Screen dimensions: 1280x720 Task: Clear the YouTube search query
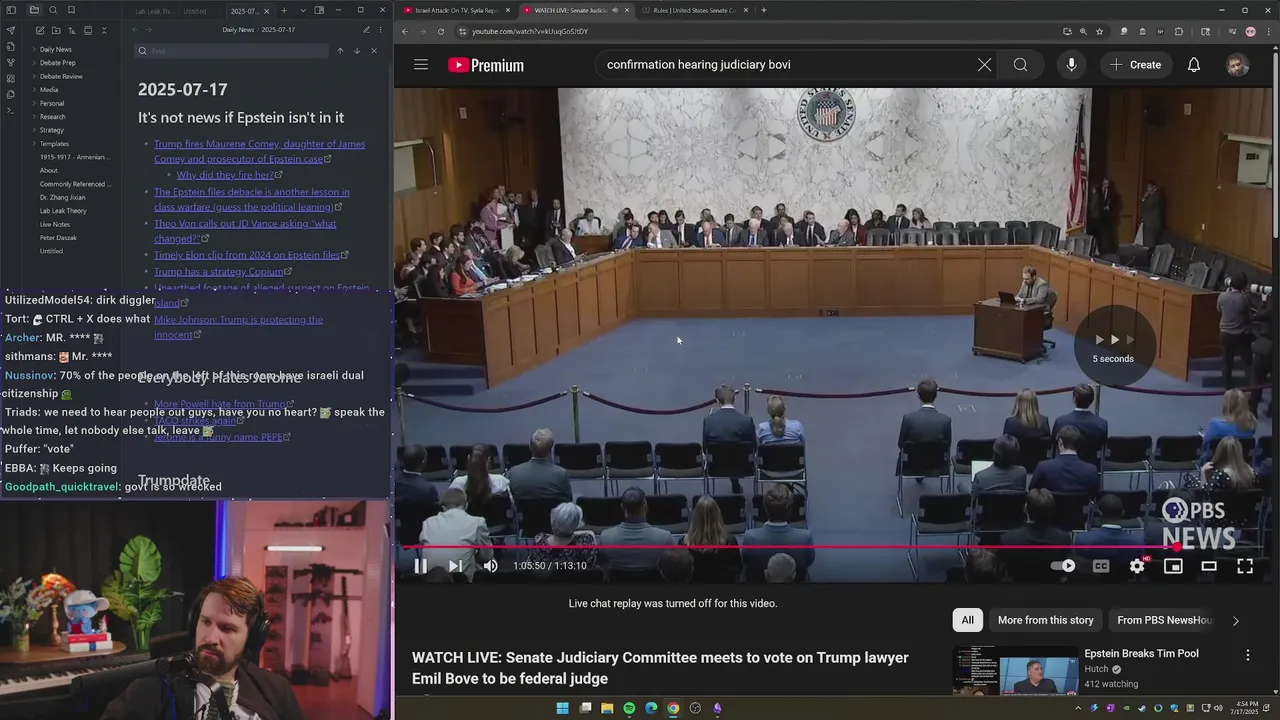pyautogui.click(x=984, y=65)
